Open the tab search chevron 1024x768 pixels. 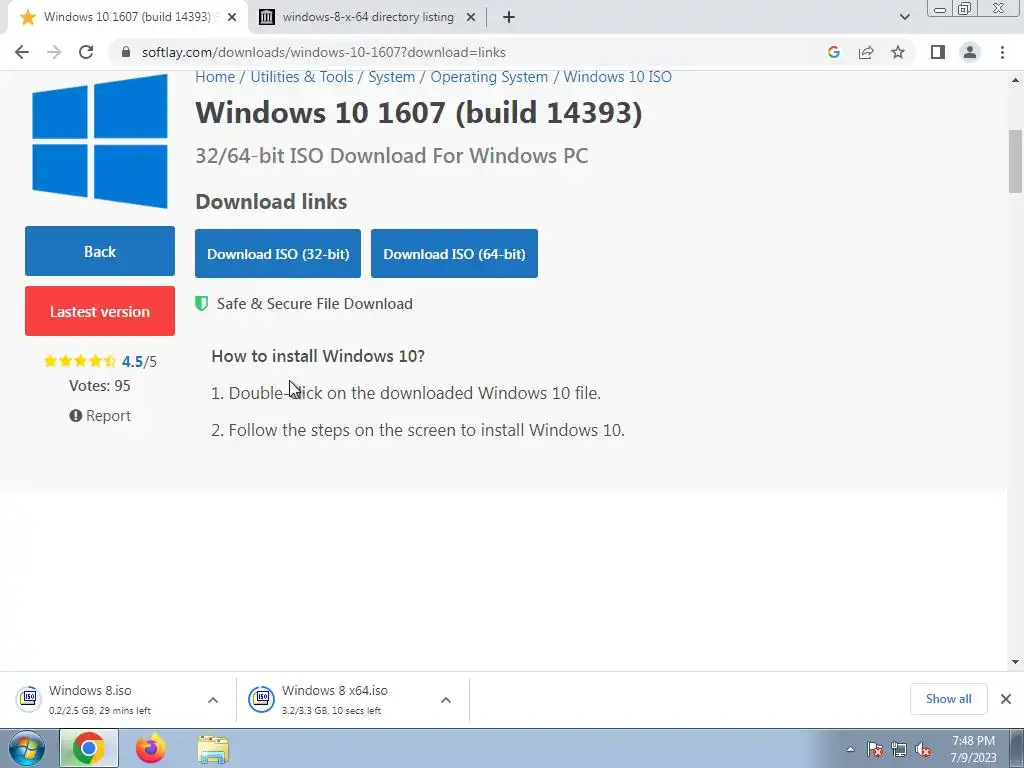point(904,17)
